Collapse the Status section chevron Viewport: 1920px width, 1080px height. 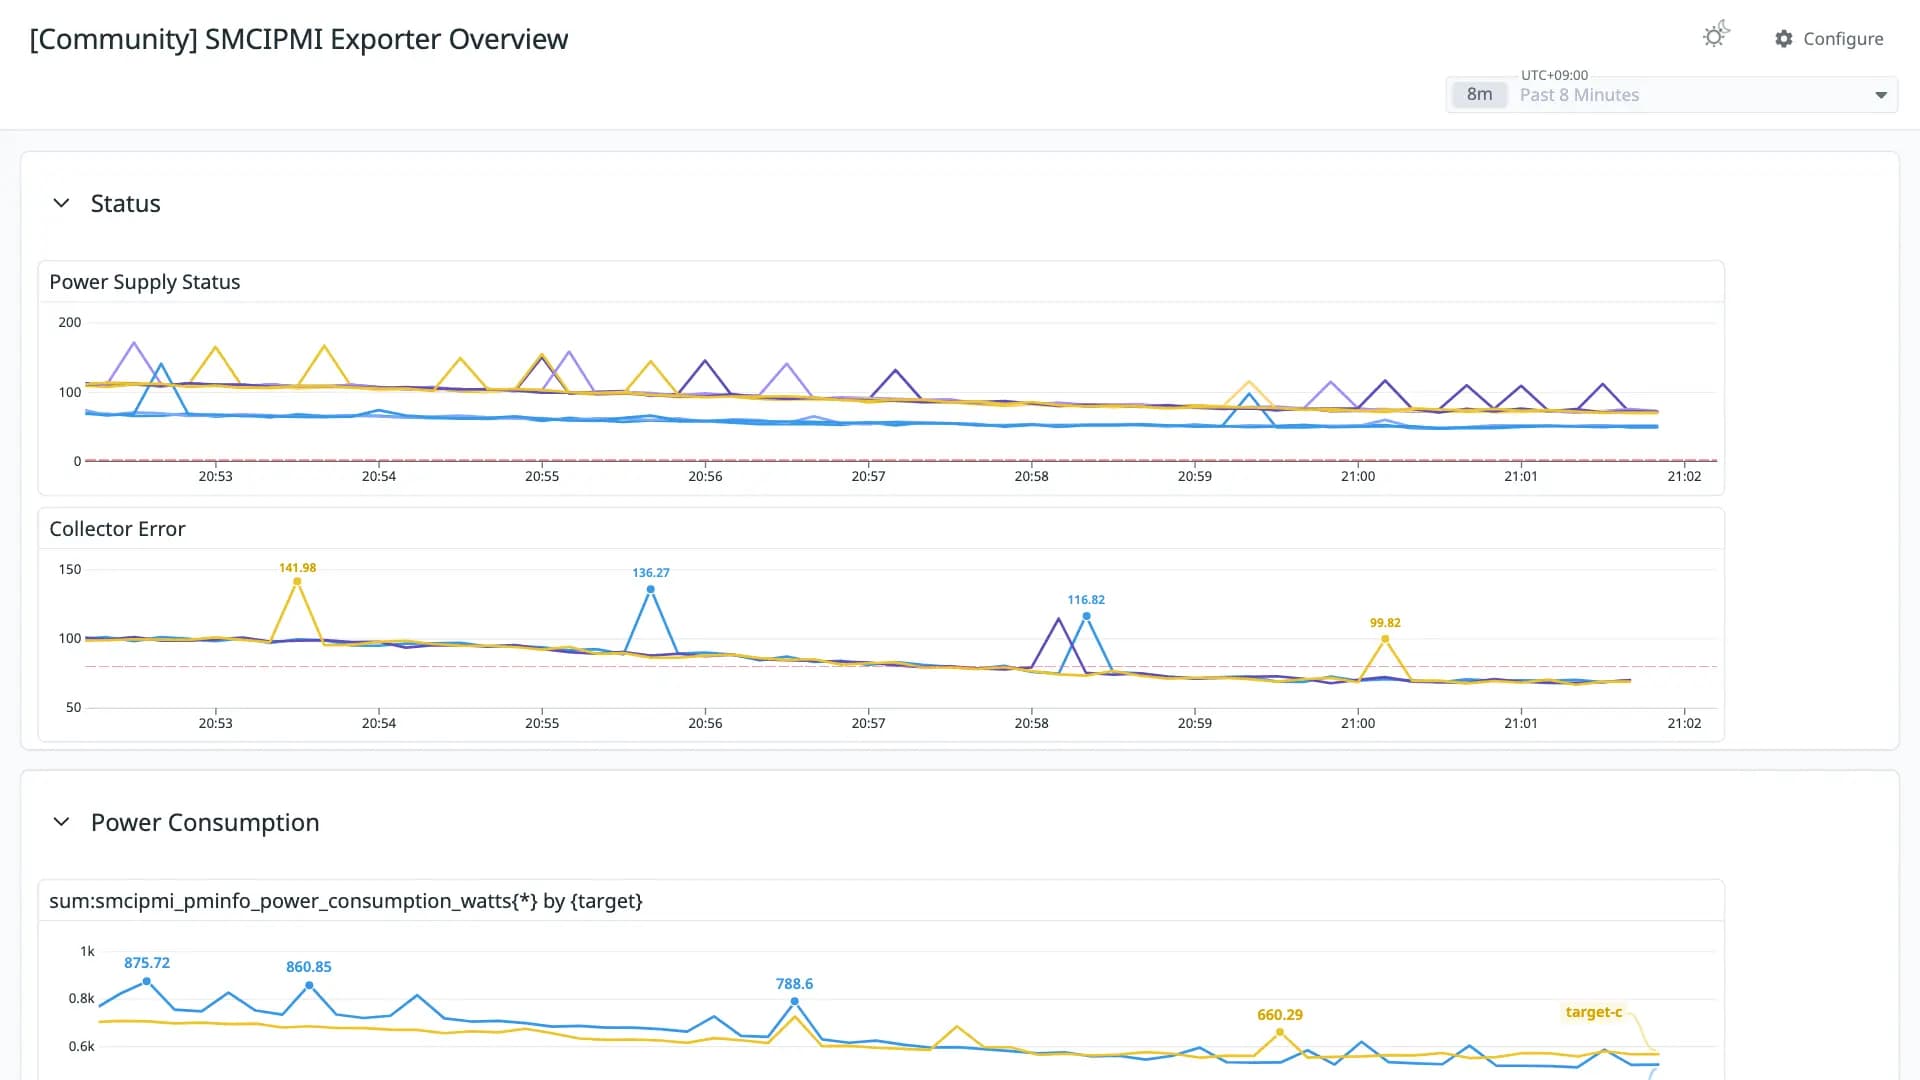click(61, 203)
